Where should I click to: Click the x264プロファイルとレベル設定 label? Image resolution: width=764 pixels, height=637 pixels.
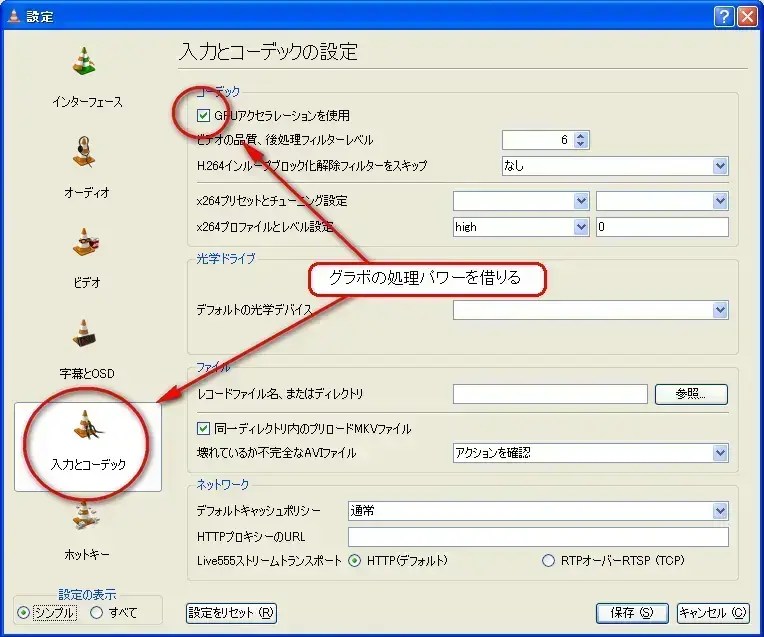tap(265, 227)
